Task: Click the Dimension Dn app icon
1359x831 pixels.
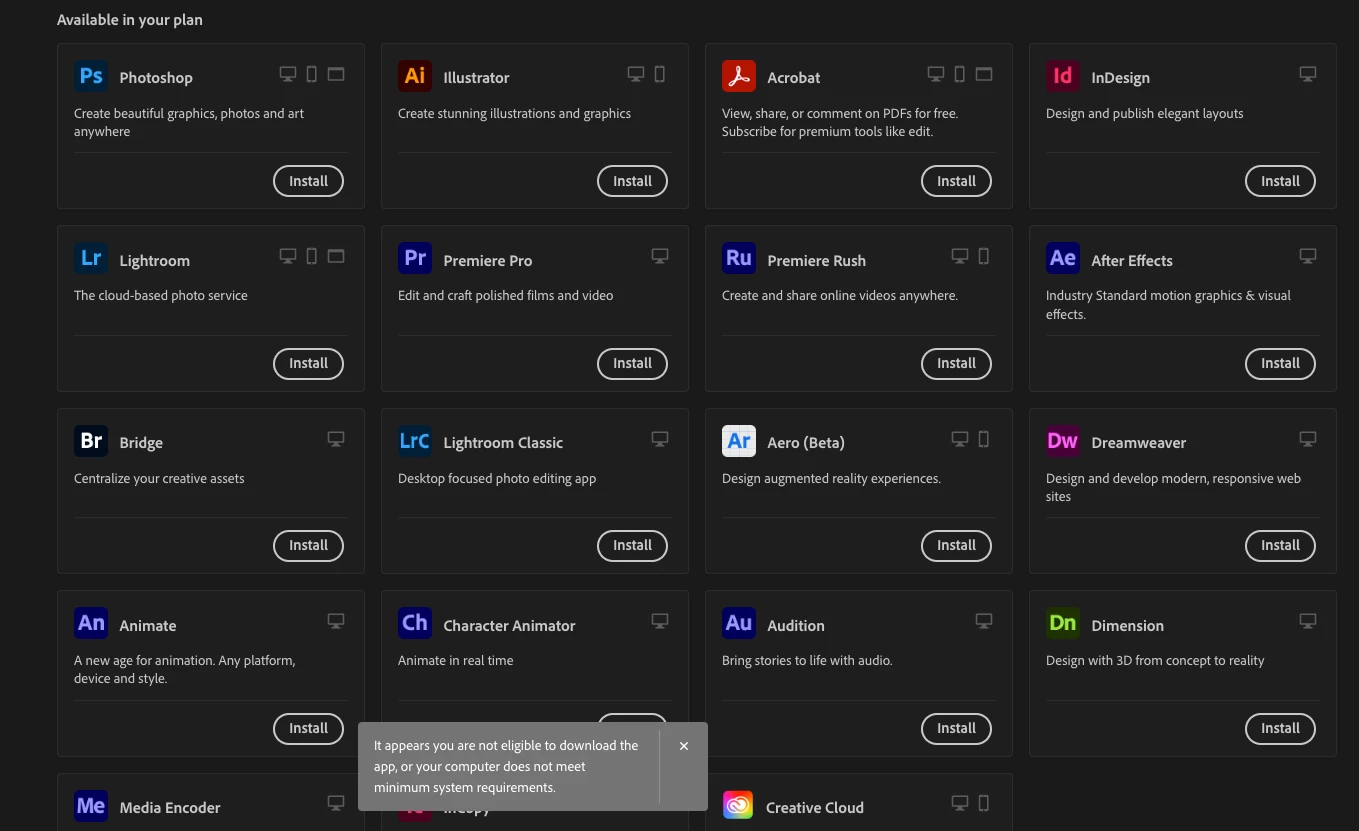Action: [x=1063, y=623]
